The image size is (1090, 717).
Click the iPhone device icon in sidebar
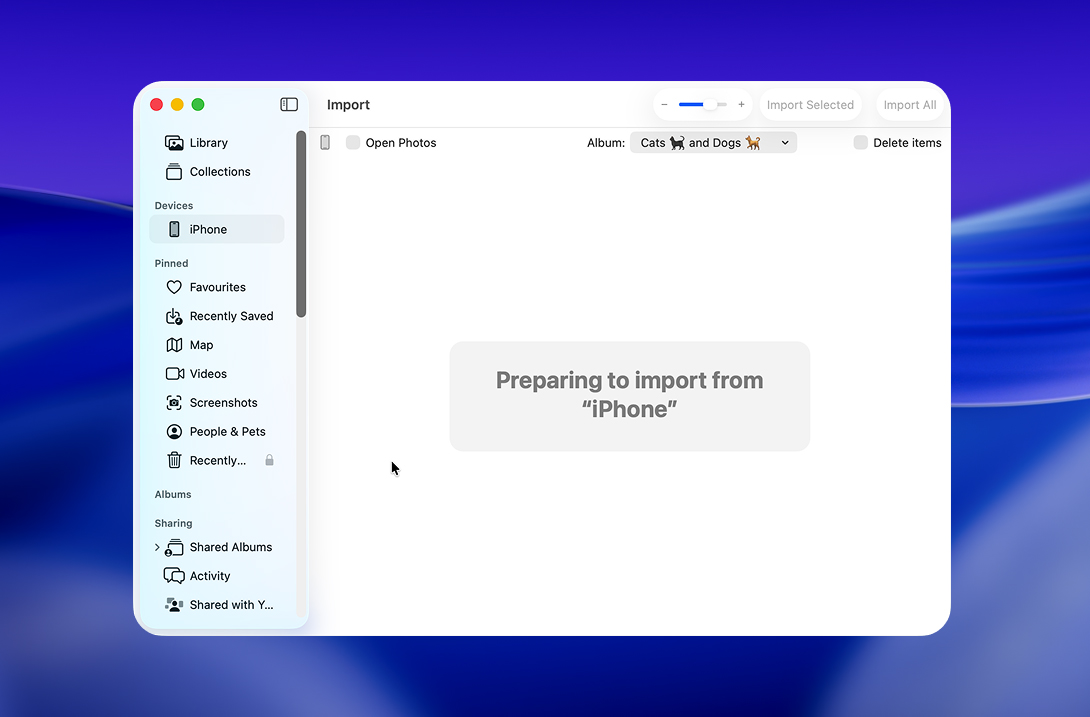coord(174,229)
